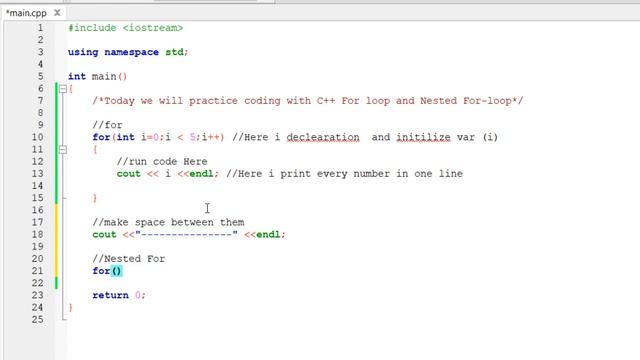
Task: Click the #include <iostream> line
Action: (x=125, y=28)
